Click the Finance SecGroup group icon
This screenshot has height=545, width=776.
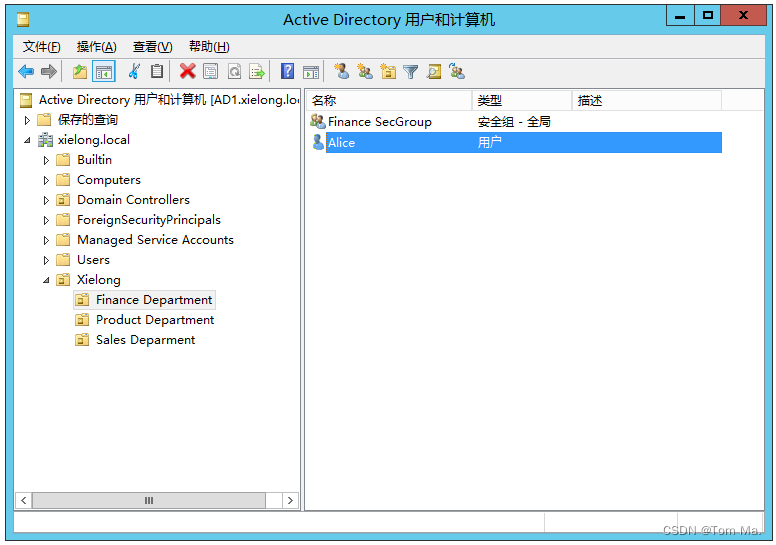click(x=317, y=121)
